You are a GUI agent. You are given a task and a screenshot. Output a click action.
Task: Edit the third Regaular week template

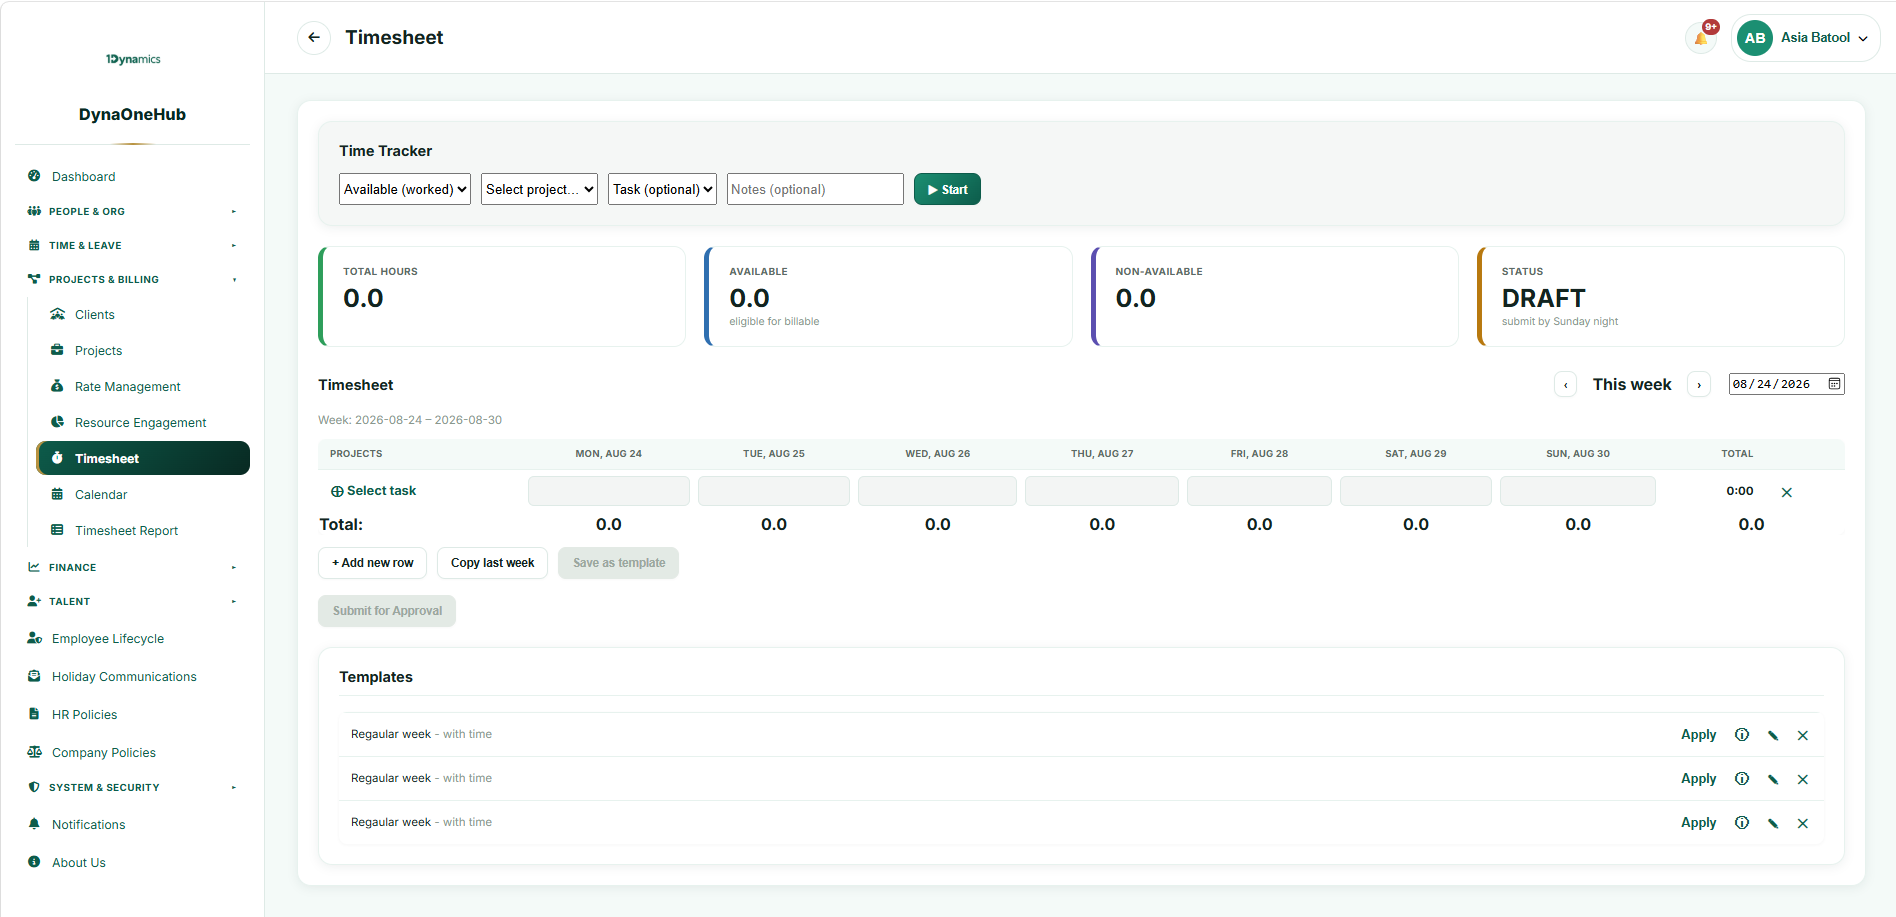coord(1773,823)
